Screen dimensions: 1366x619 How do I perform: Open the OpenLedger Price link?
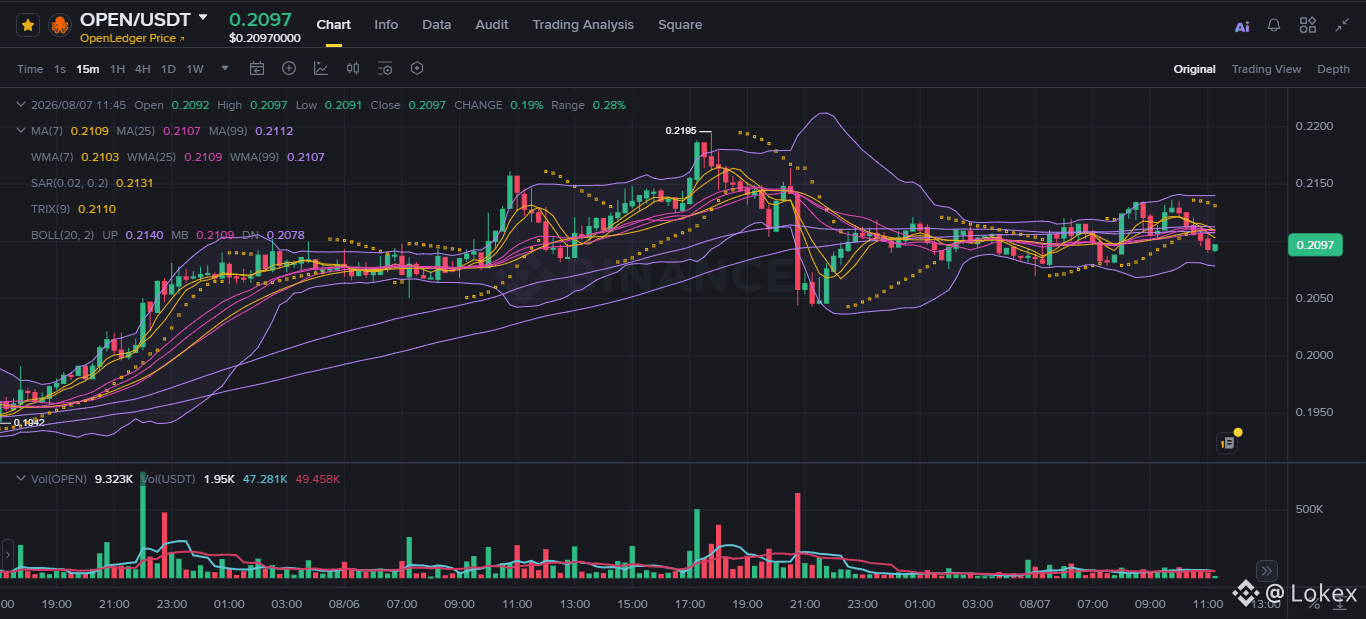point(133,38)
